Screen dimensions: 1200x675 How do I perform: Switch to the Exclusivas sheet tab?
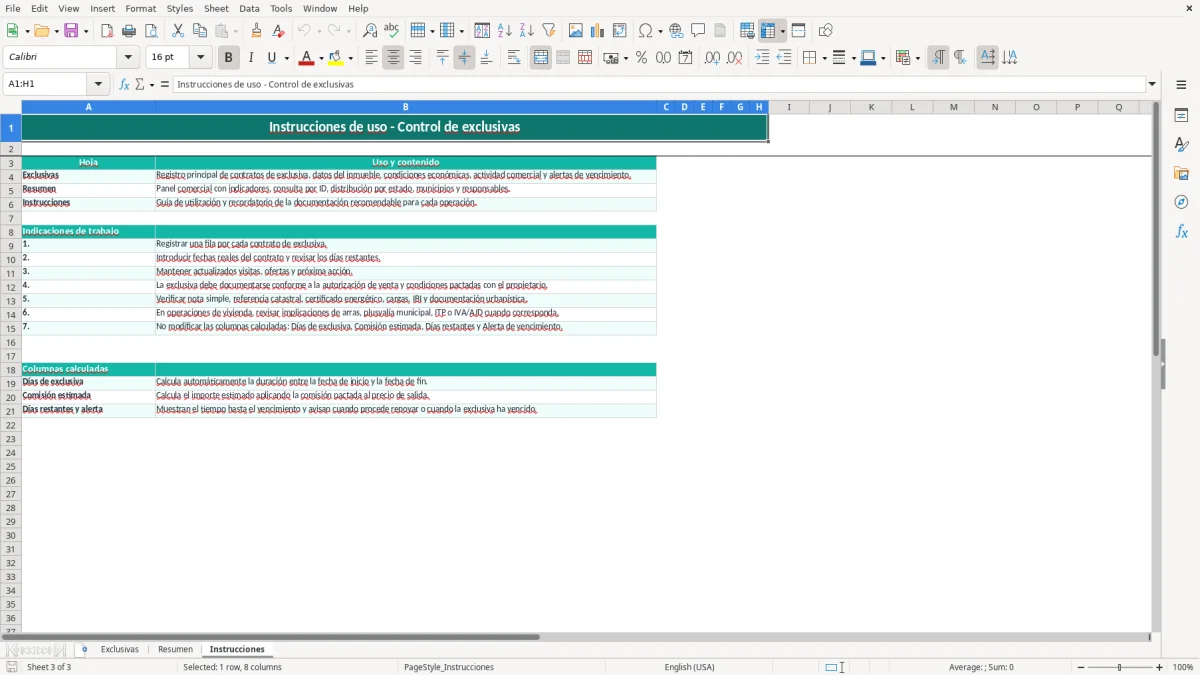point(120,650)
